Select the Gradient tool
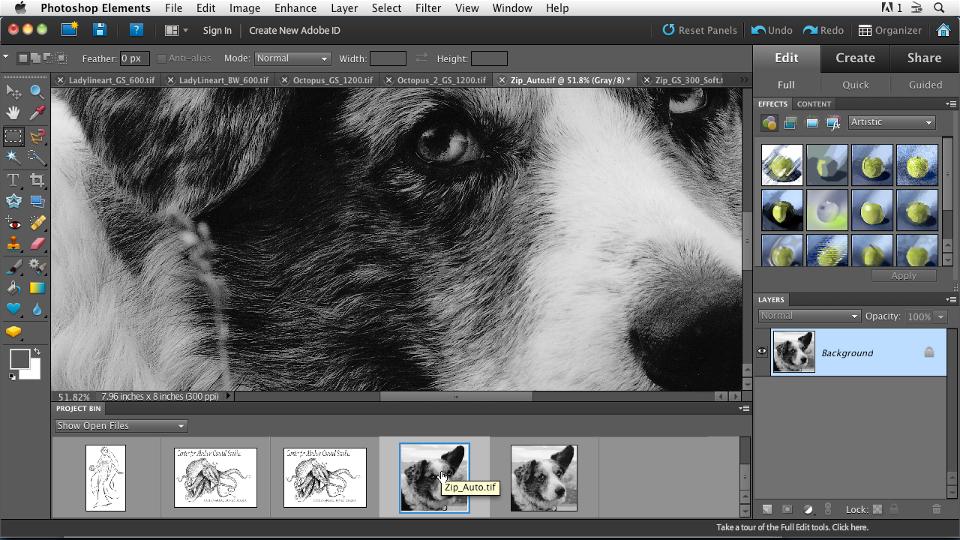This screenshot has height=540, width=960. pos(37,288)
